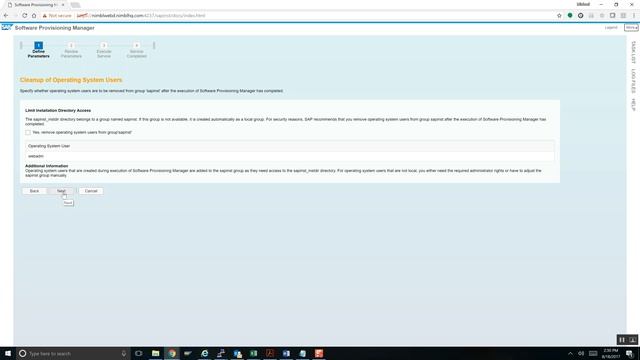
Task: Click the Back button
Action: pos(34,191)
